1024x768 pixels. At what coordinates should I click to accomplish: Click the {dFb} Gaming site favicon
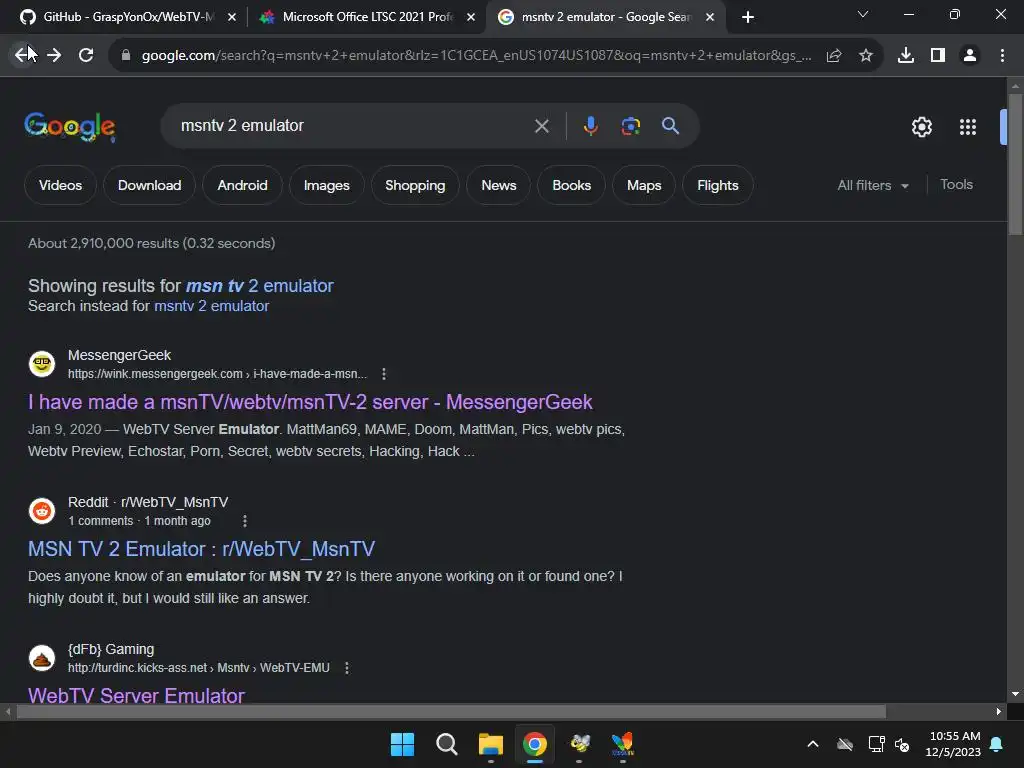(x=42, y=658)
